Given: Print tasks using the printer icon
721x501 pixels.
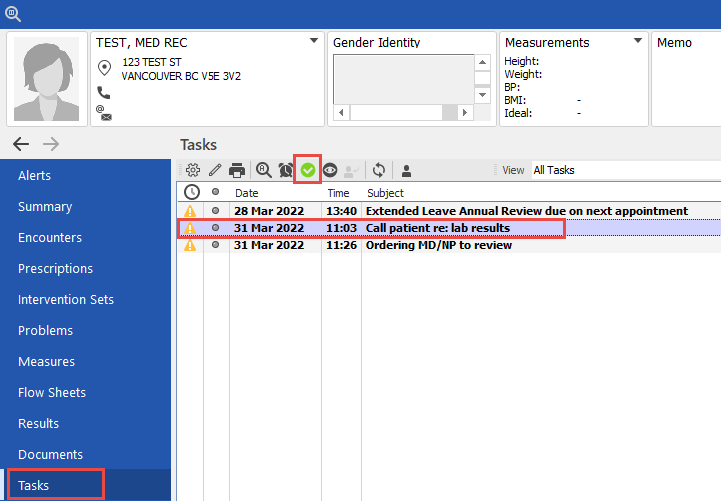Looking at the screenshot, I should pyautogui.click(x=237, y=170).
